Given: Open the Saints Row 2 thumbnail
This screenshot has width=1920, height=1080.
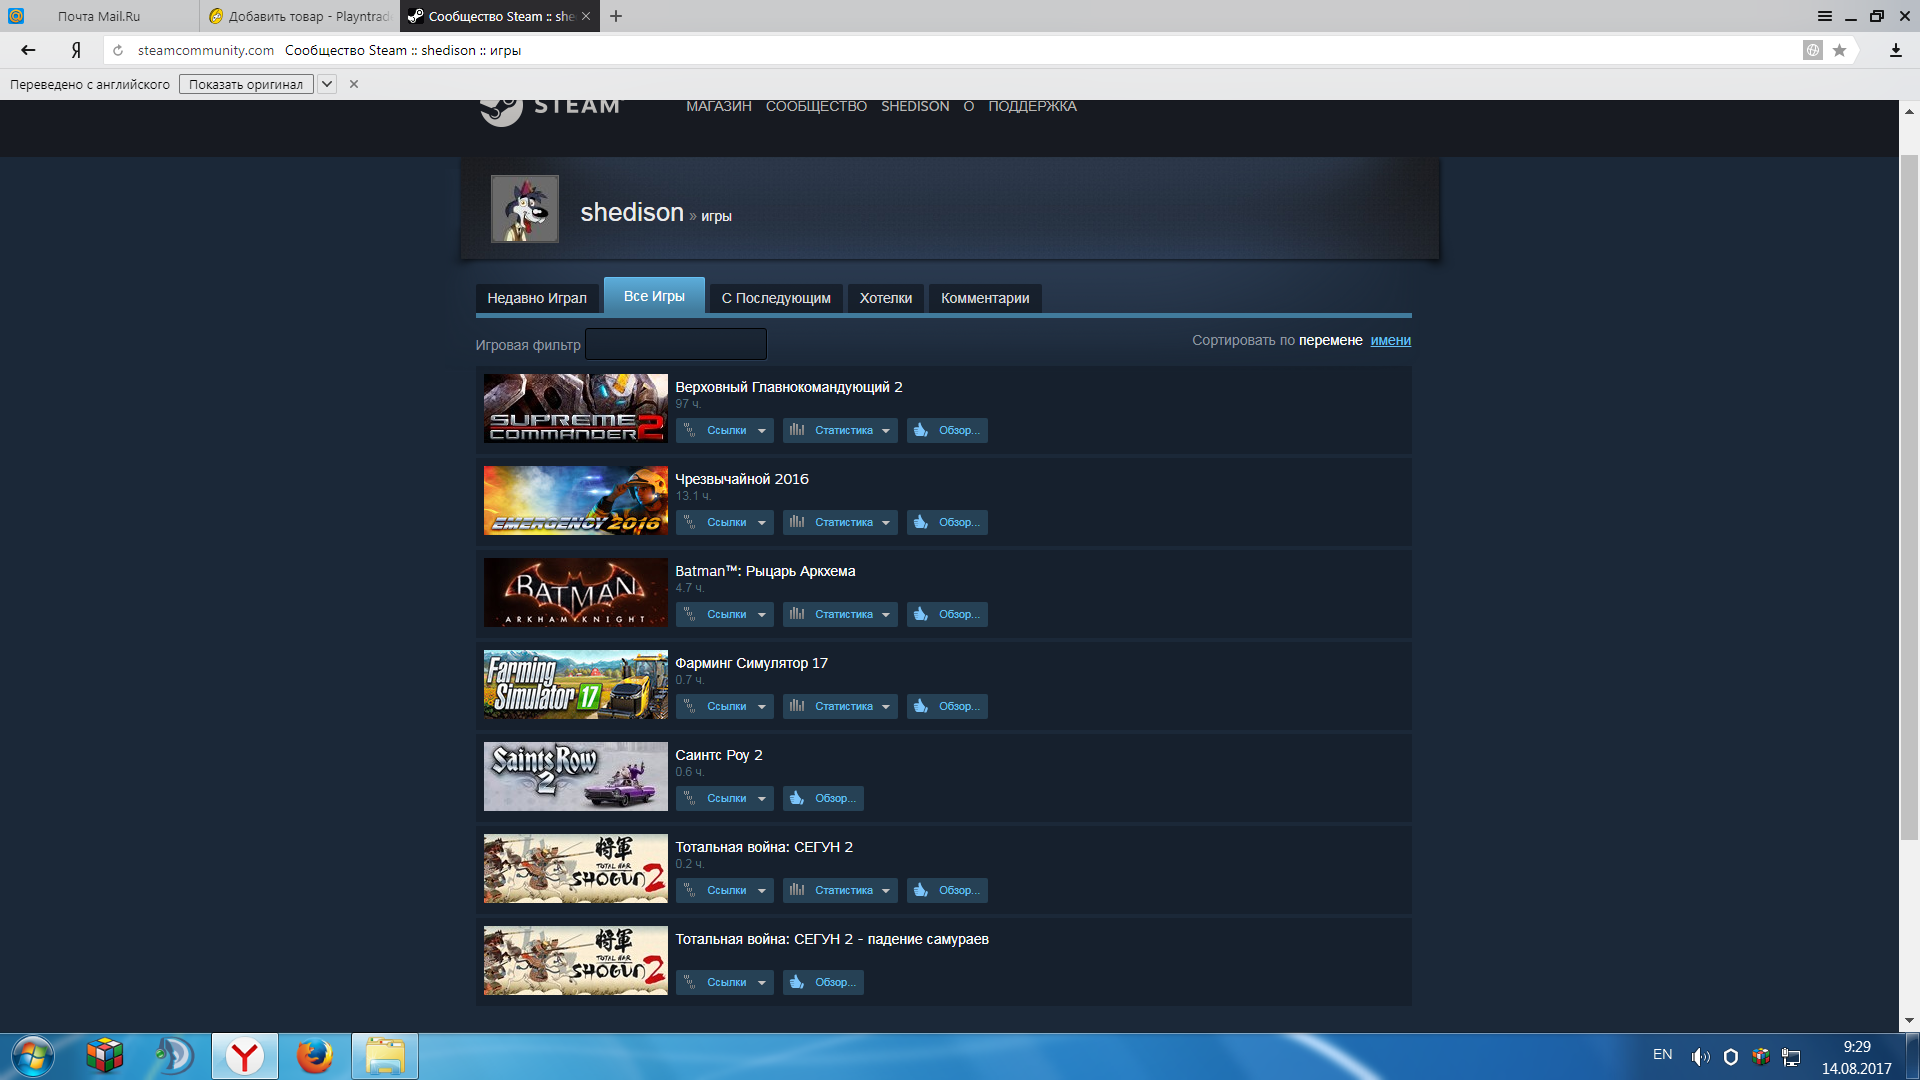Looking at the screenshot, I should tap(575, 776).
